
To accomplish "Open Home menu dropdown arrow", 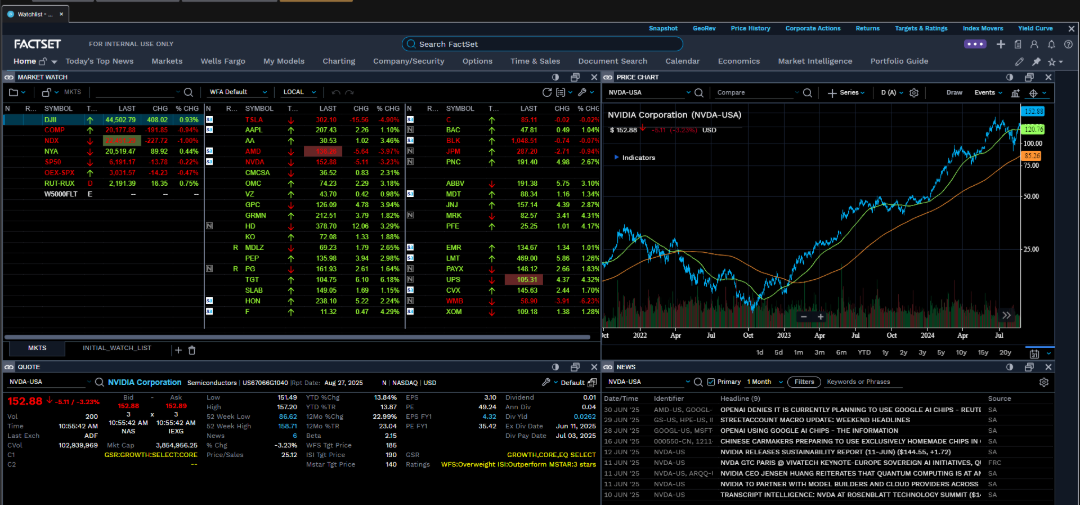I will point(53,62).
